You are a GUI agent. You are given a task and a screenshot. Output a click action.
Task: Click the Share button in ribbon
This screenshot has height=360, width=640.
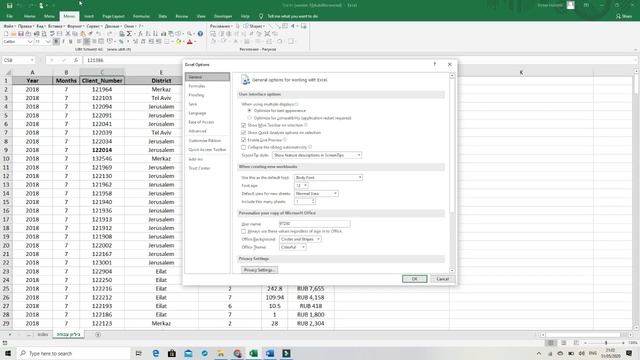(x=624, y=16)
